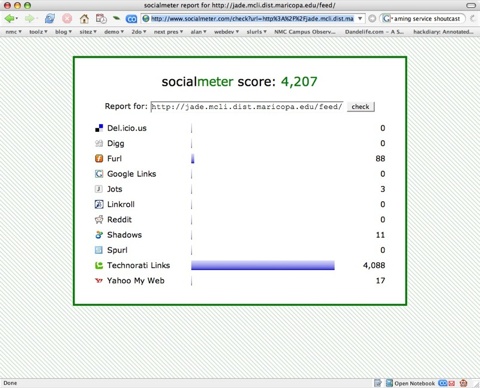Viewport: 480px width, 388px height.
Task: Open the NMC Campus Observer bookmark
Action: (305, 32)
